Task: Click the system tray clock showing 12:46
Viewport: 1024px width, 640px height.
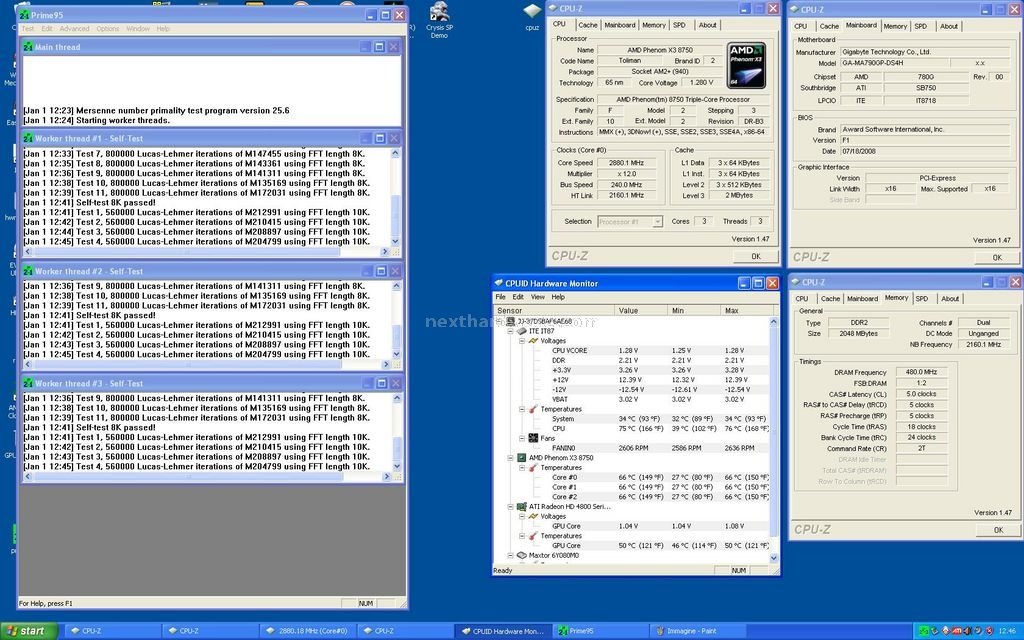Action: tap(1007, 631)
